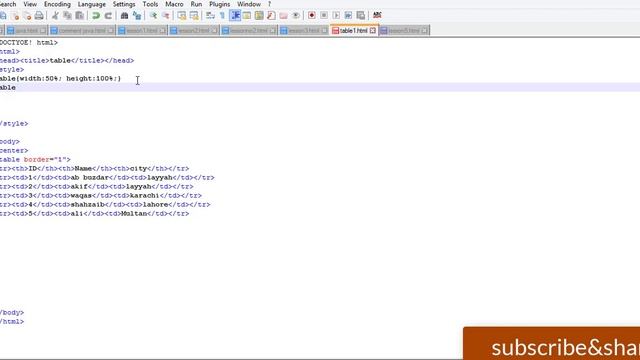This screenshot has width=640, height=360.
Task: Toggle the highlighted indent guide icon
Action: [235, 16]
